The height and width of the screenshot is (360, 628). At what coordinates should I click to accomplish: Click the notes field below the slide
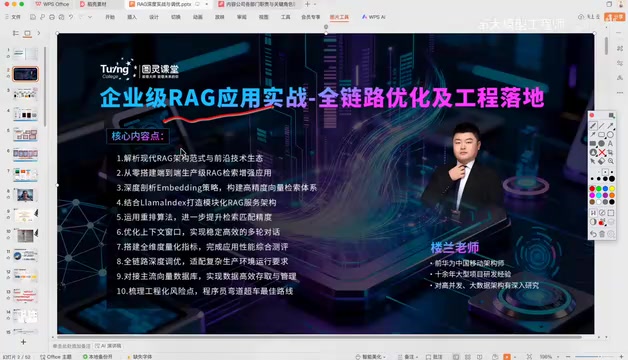pos(72,346)
